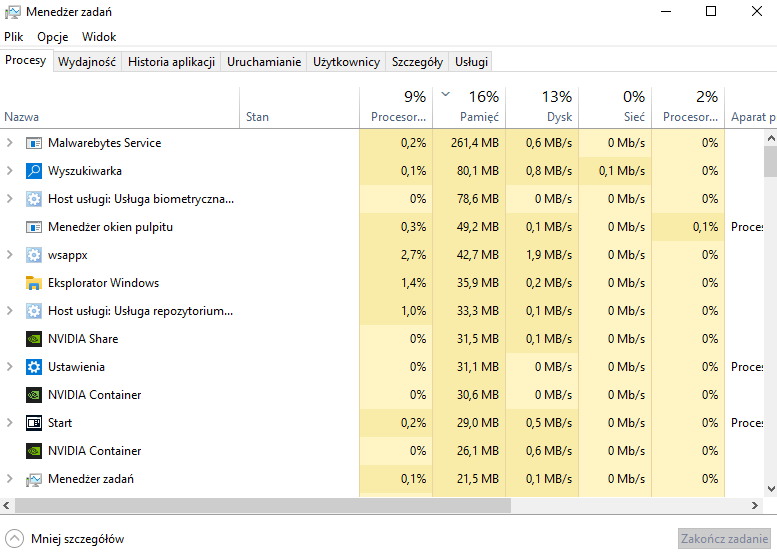Open the Opcje menu
The image size is (777, 558).
click(52, 36)
